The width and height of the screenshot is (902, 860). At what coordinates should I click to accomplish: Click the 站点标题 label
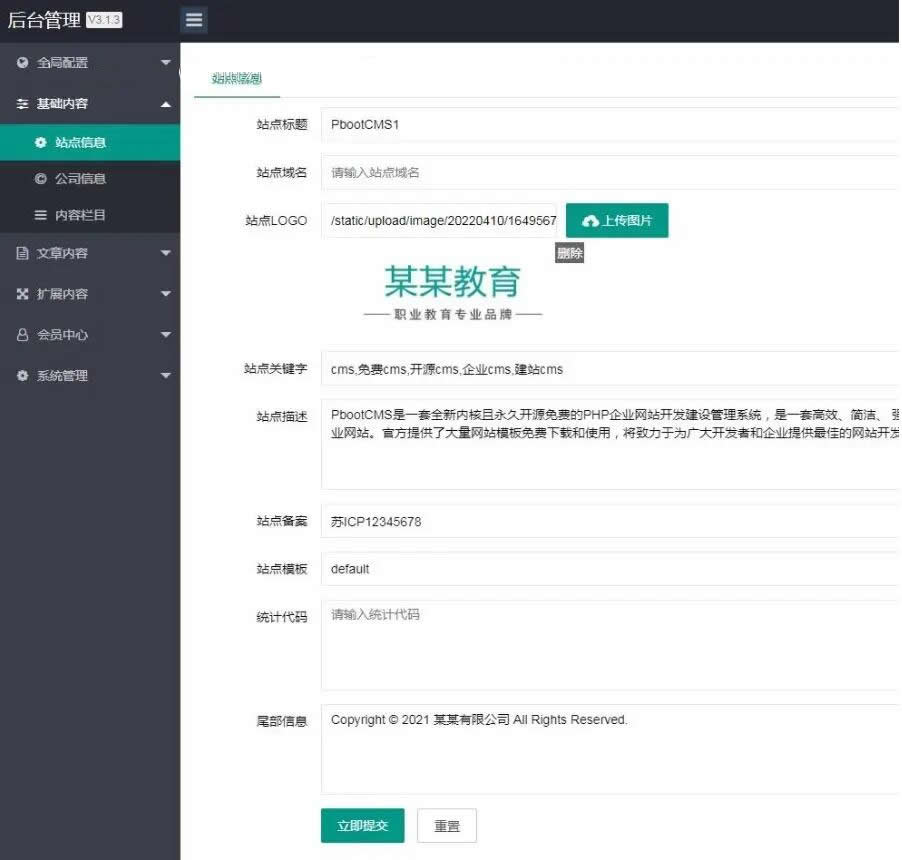point(282,124)
